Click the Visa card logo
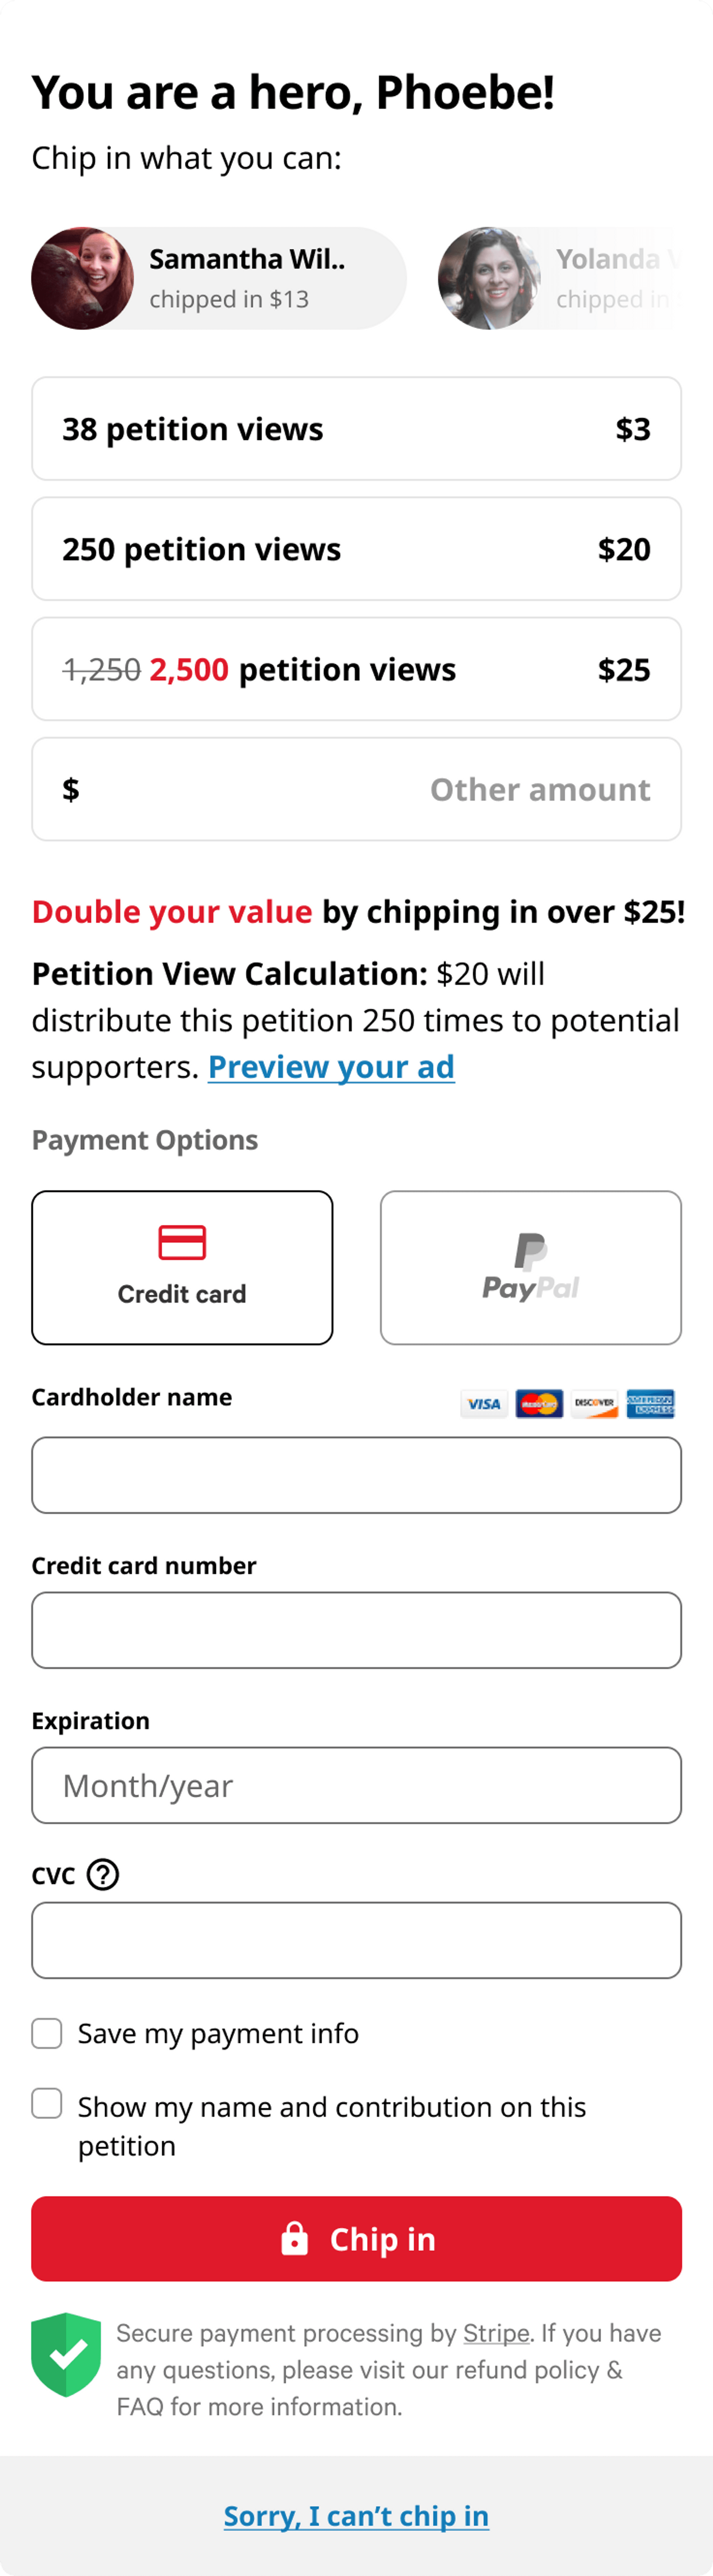Viewport: 713px width, 2576px height. point(484,1404)
